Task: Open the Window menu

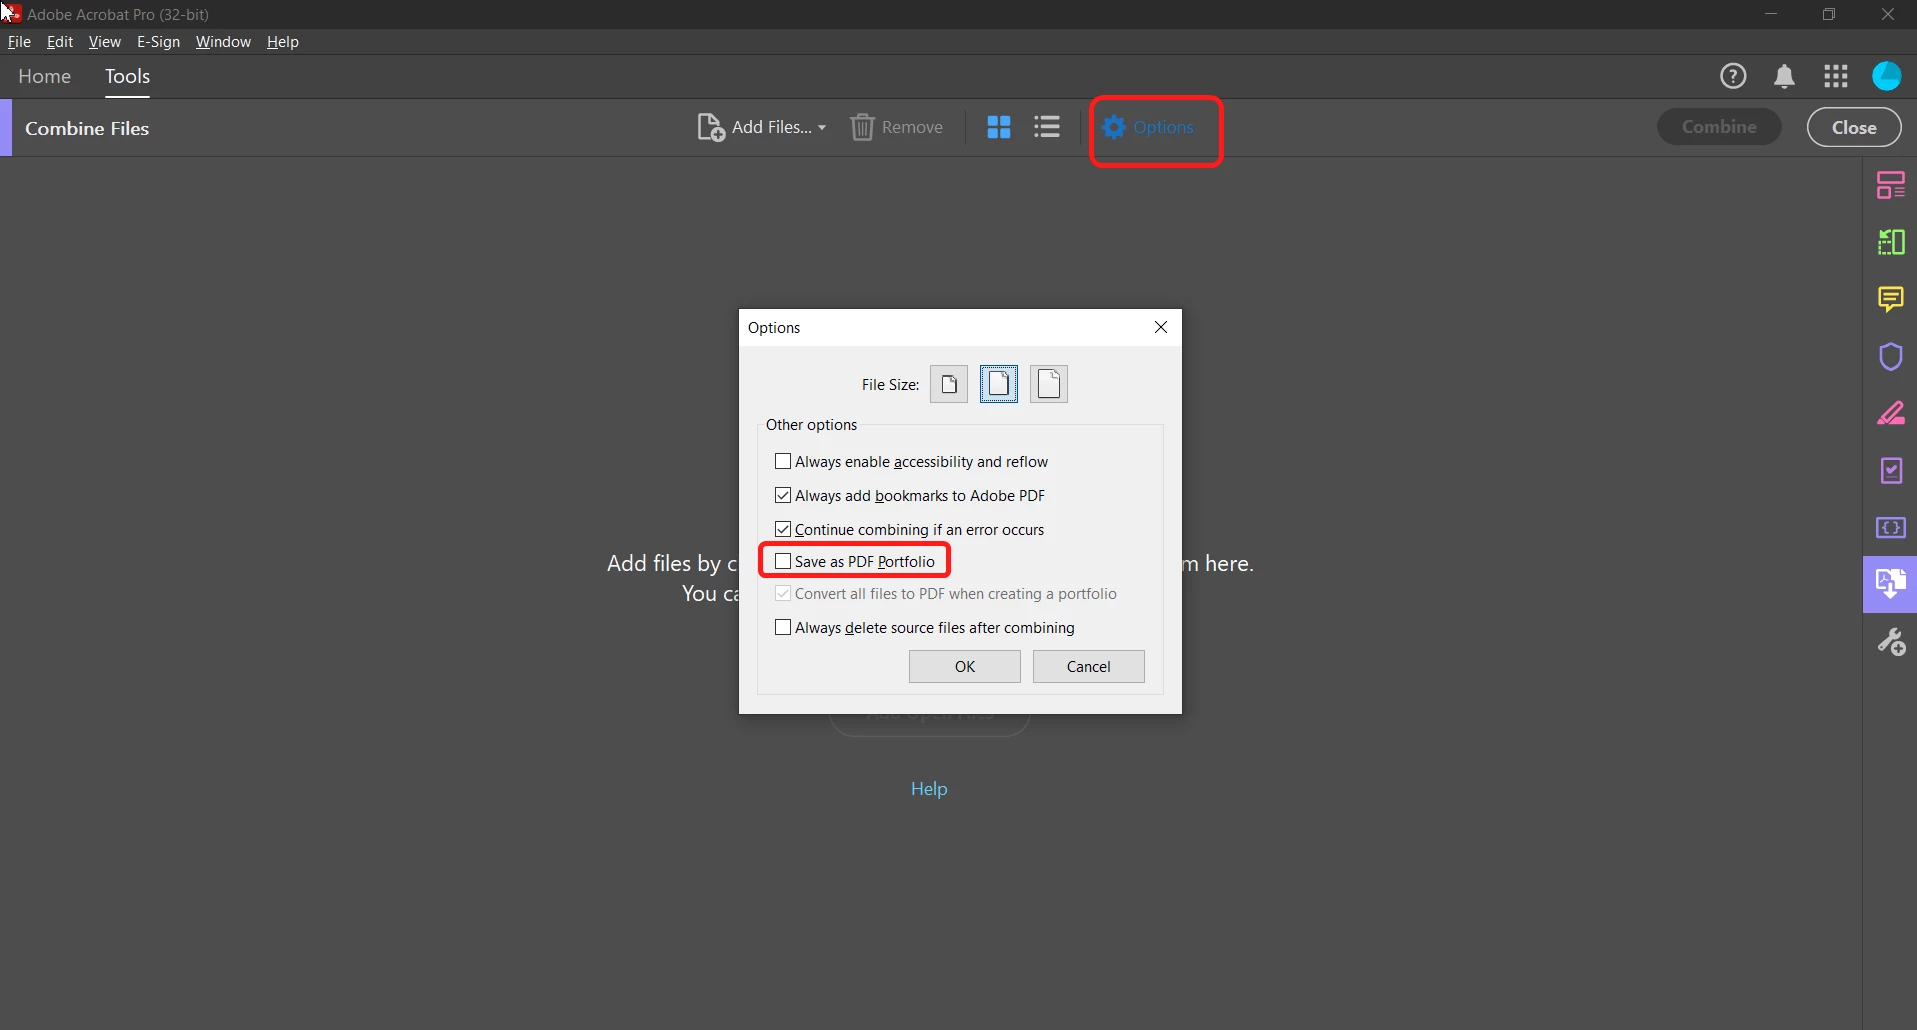Action: click(223, 41)
